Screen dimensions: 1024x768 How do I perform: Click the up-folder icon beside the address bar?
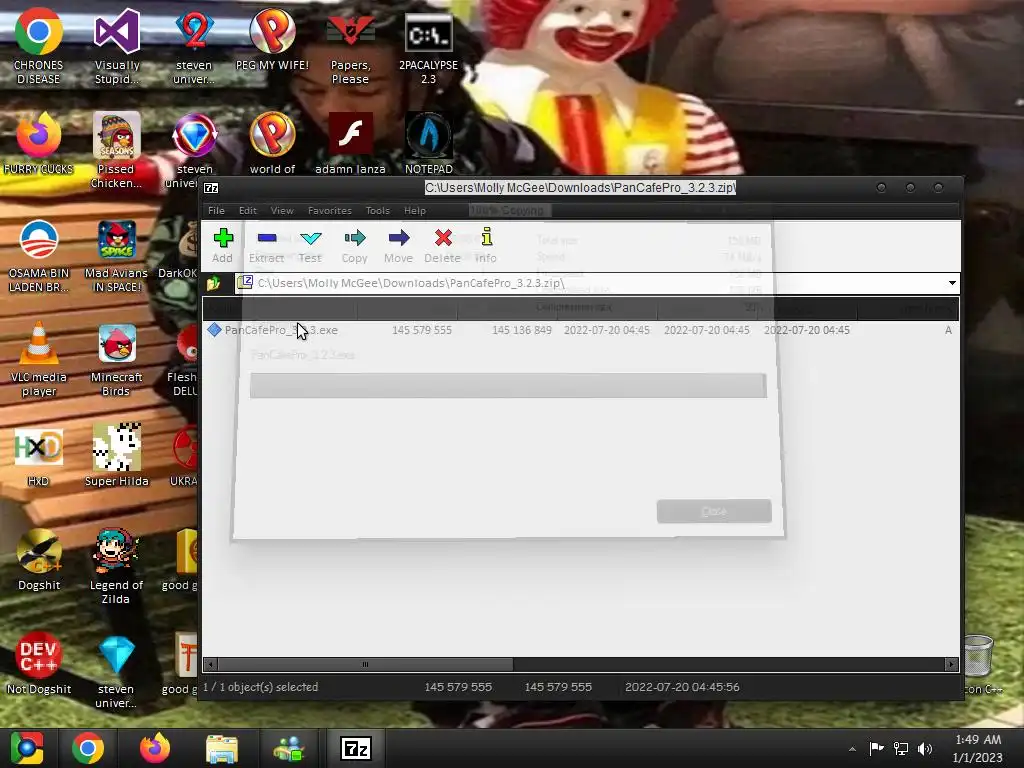pos(214,283)
